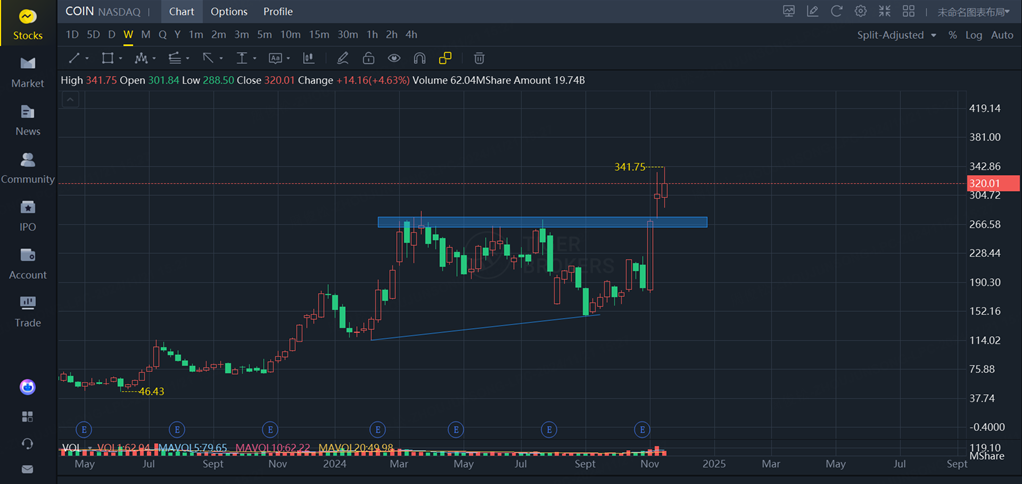Image resolution: width=1022 pixels, height=484 pixels.
Task: Select the W weekly timeframe
Action: 128,35
